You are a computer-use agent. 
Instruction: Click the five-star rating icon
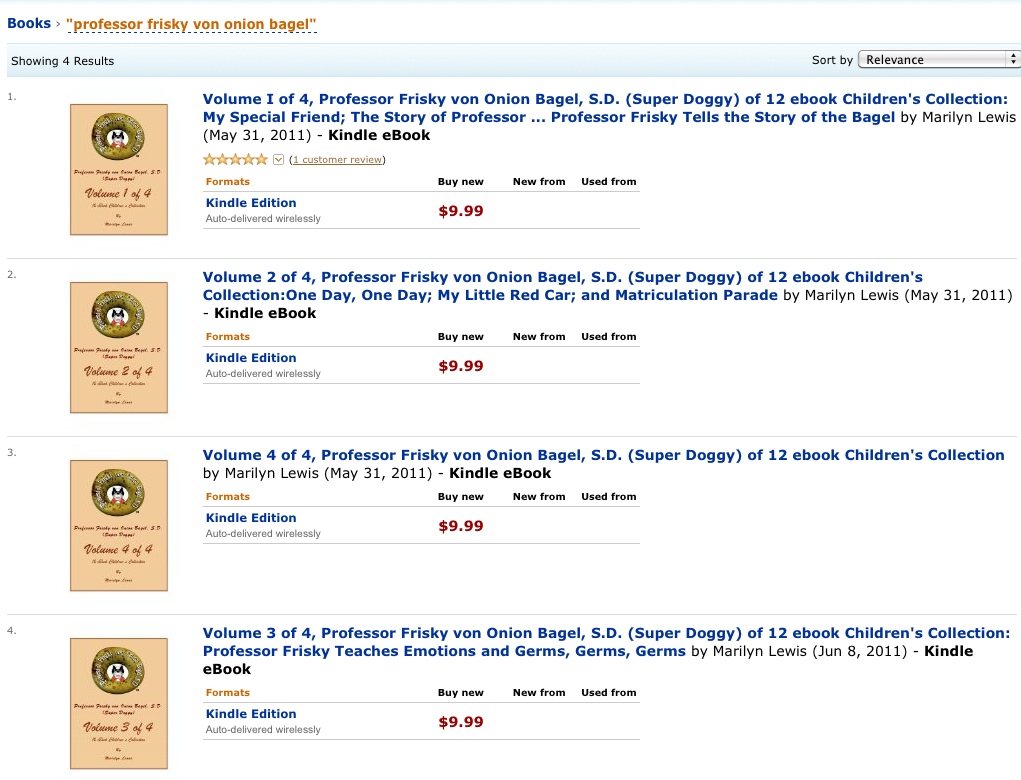point(235,160)
